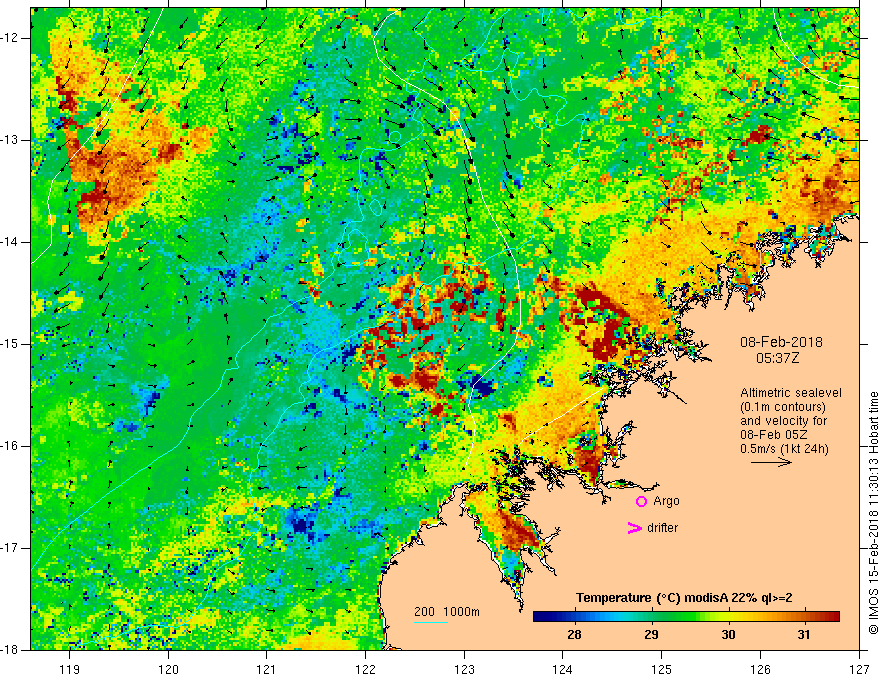
Task: Click the temperature color bar near 28
Action: (574, 617)
